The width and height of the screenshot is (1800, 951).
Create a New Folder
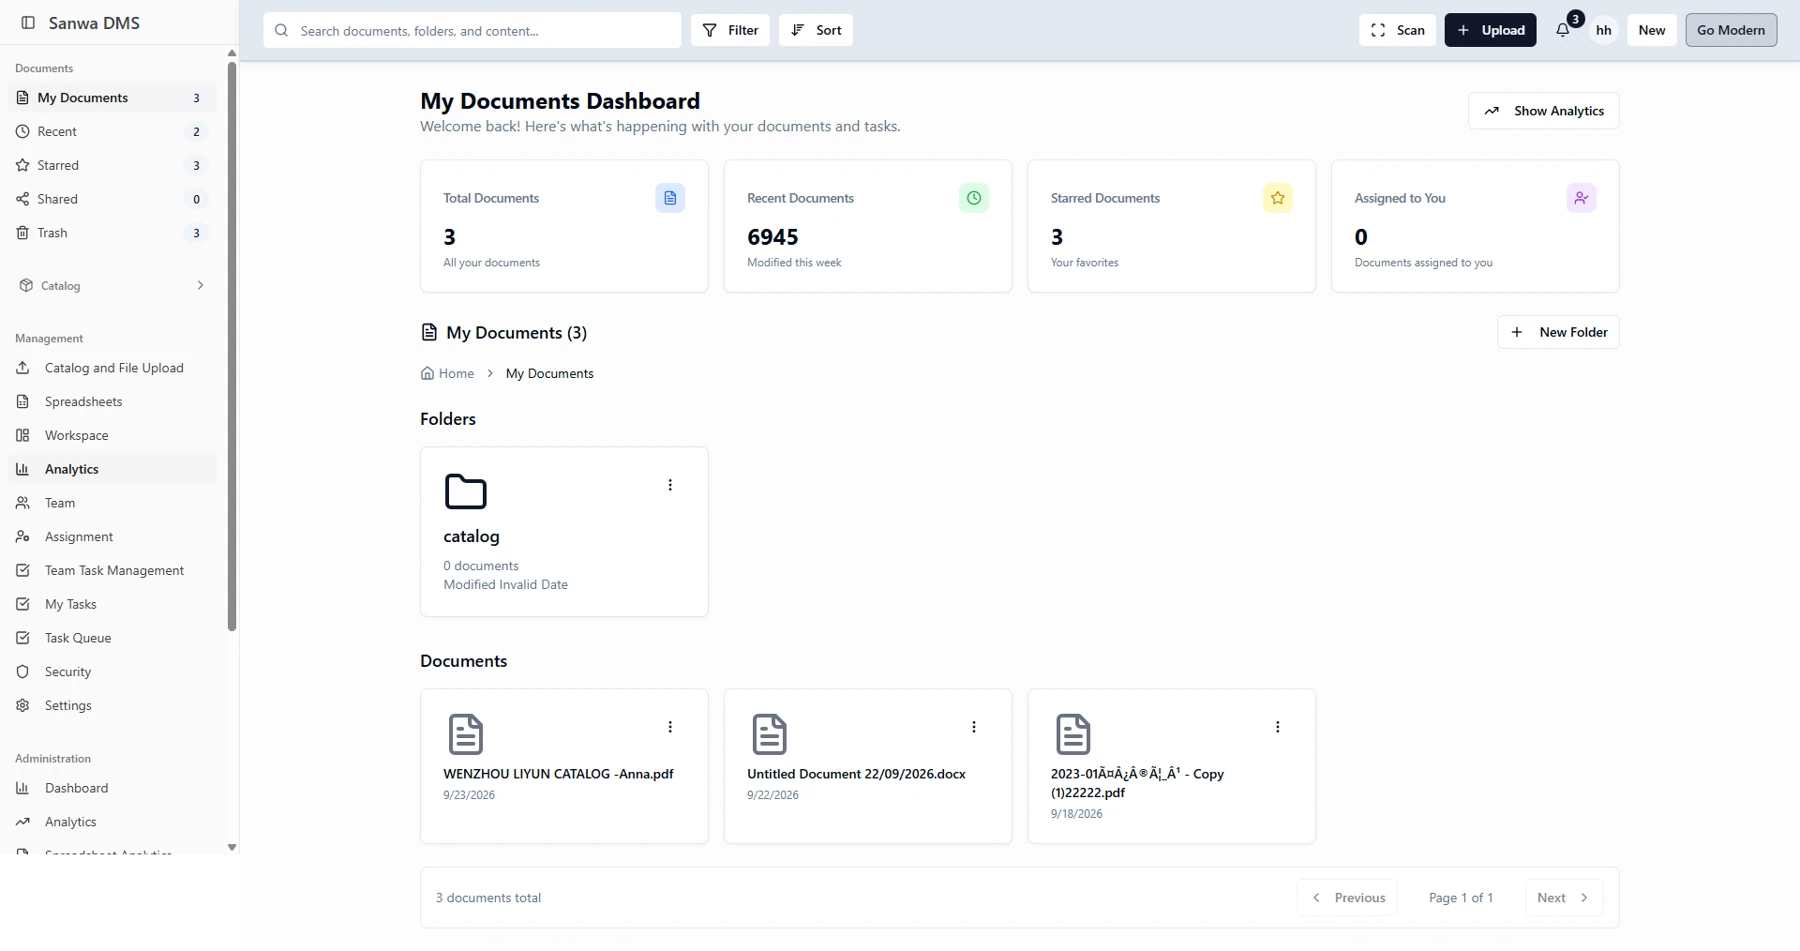pyautogui.click(x=1558, y=332)
